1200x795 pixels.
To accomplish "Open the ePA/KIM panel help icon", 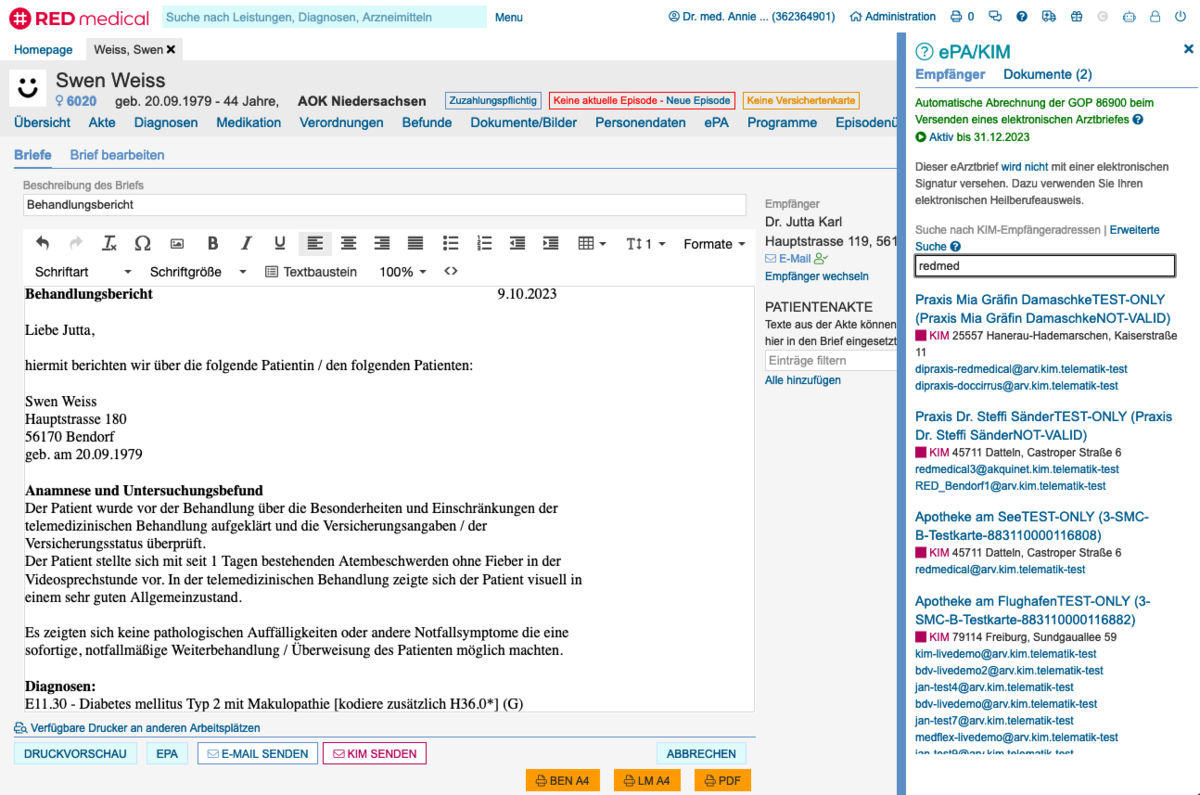I will [924, 52].
